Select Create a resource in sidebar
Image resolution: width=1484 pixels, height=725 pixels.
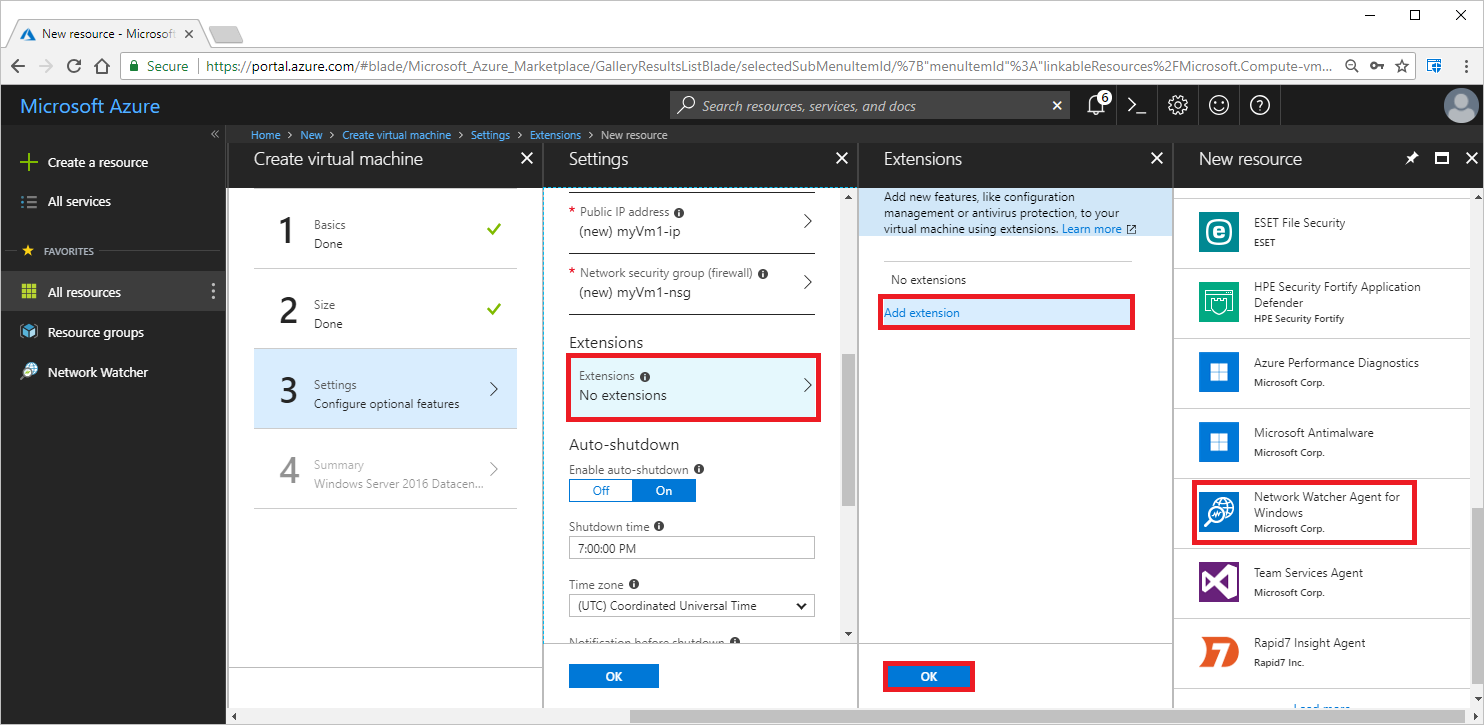tap(98, 162)
